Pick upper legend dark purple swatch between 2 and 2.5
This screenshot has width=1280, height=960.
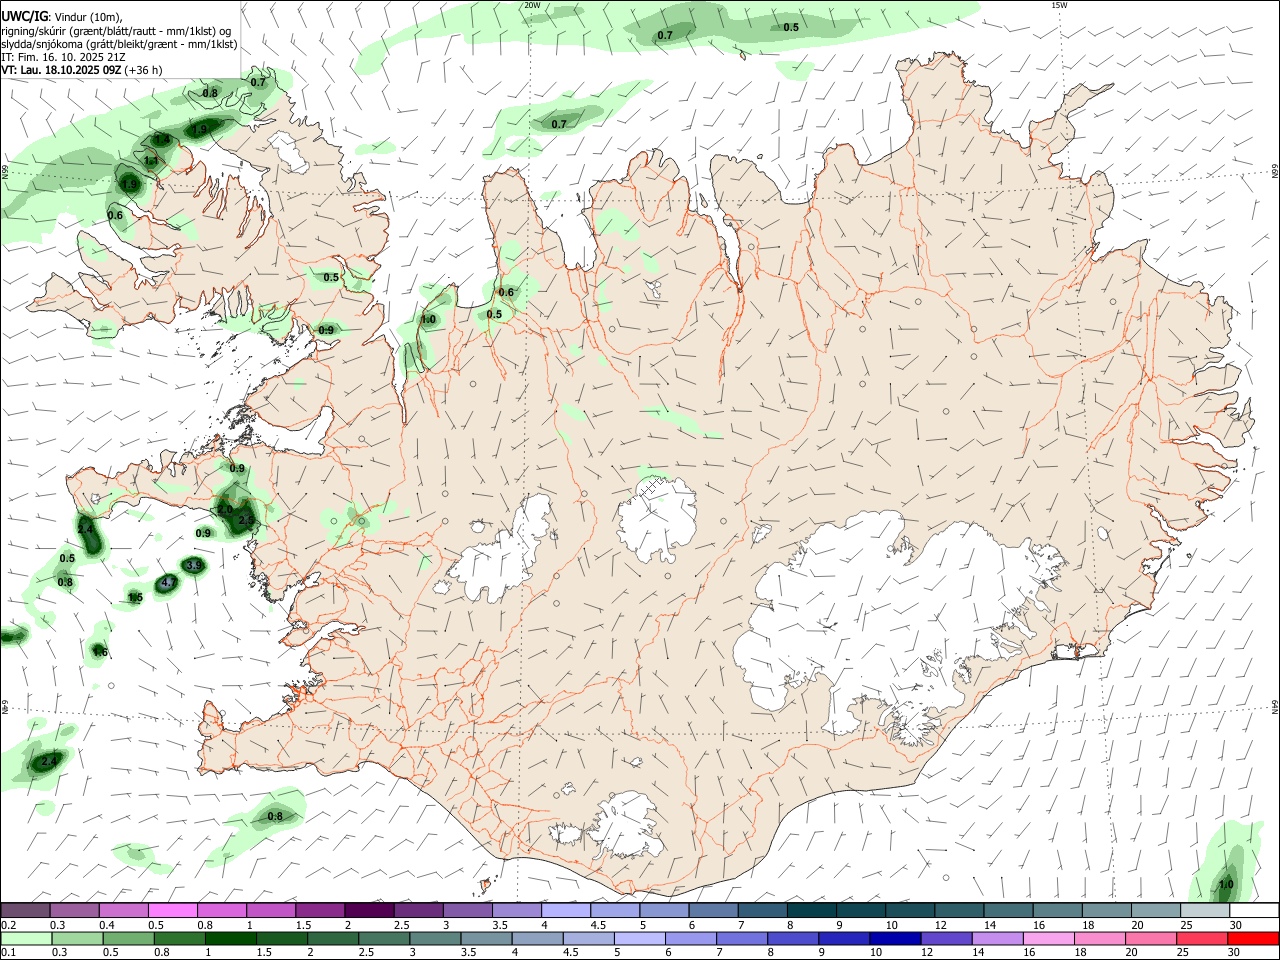[x=368, y=911]
